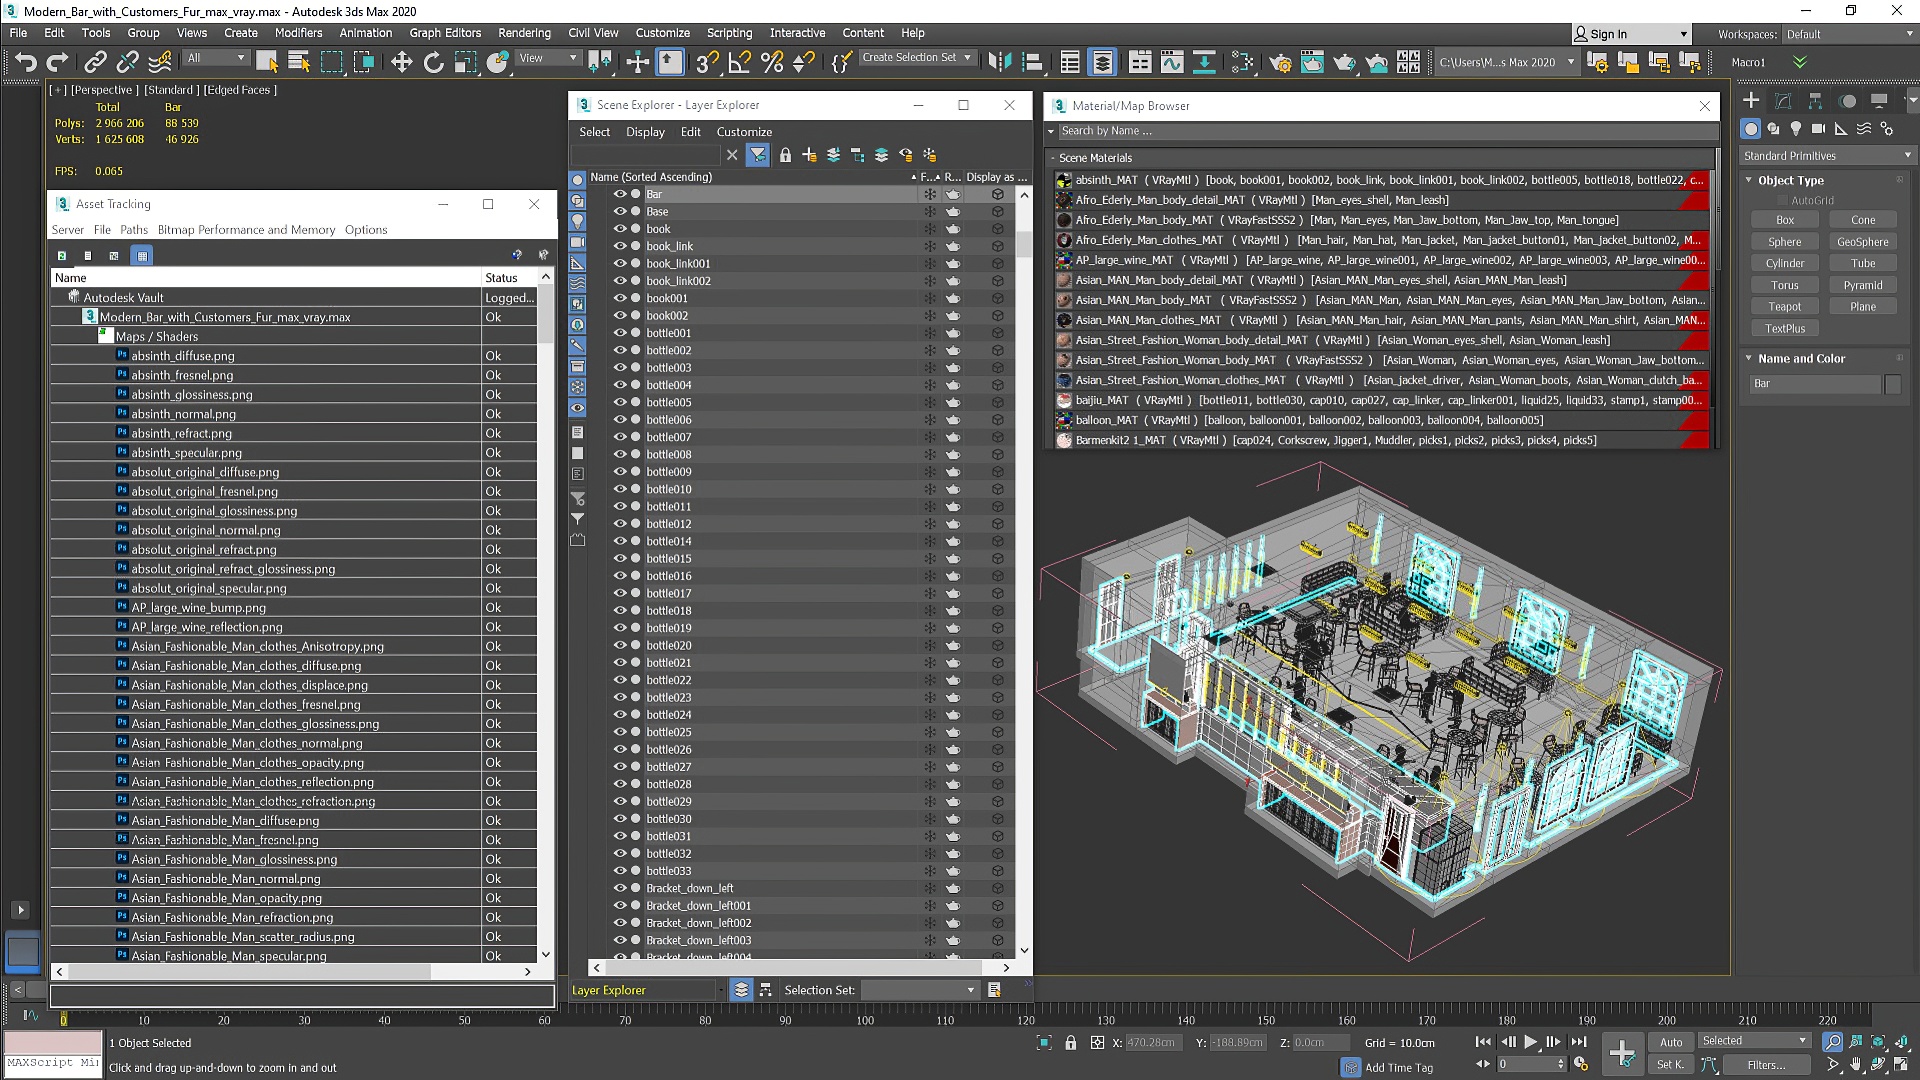
Task: Toggle freeze column for bottle005 layer
Action: (x=930, y=402)
